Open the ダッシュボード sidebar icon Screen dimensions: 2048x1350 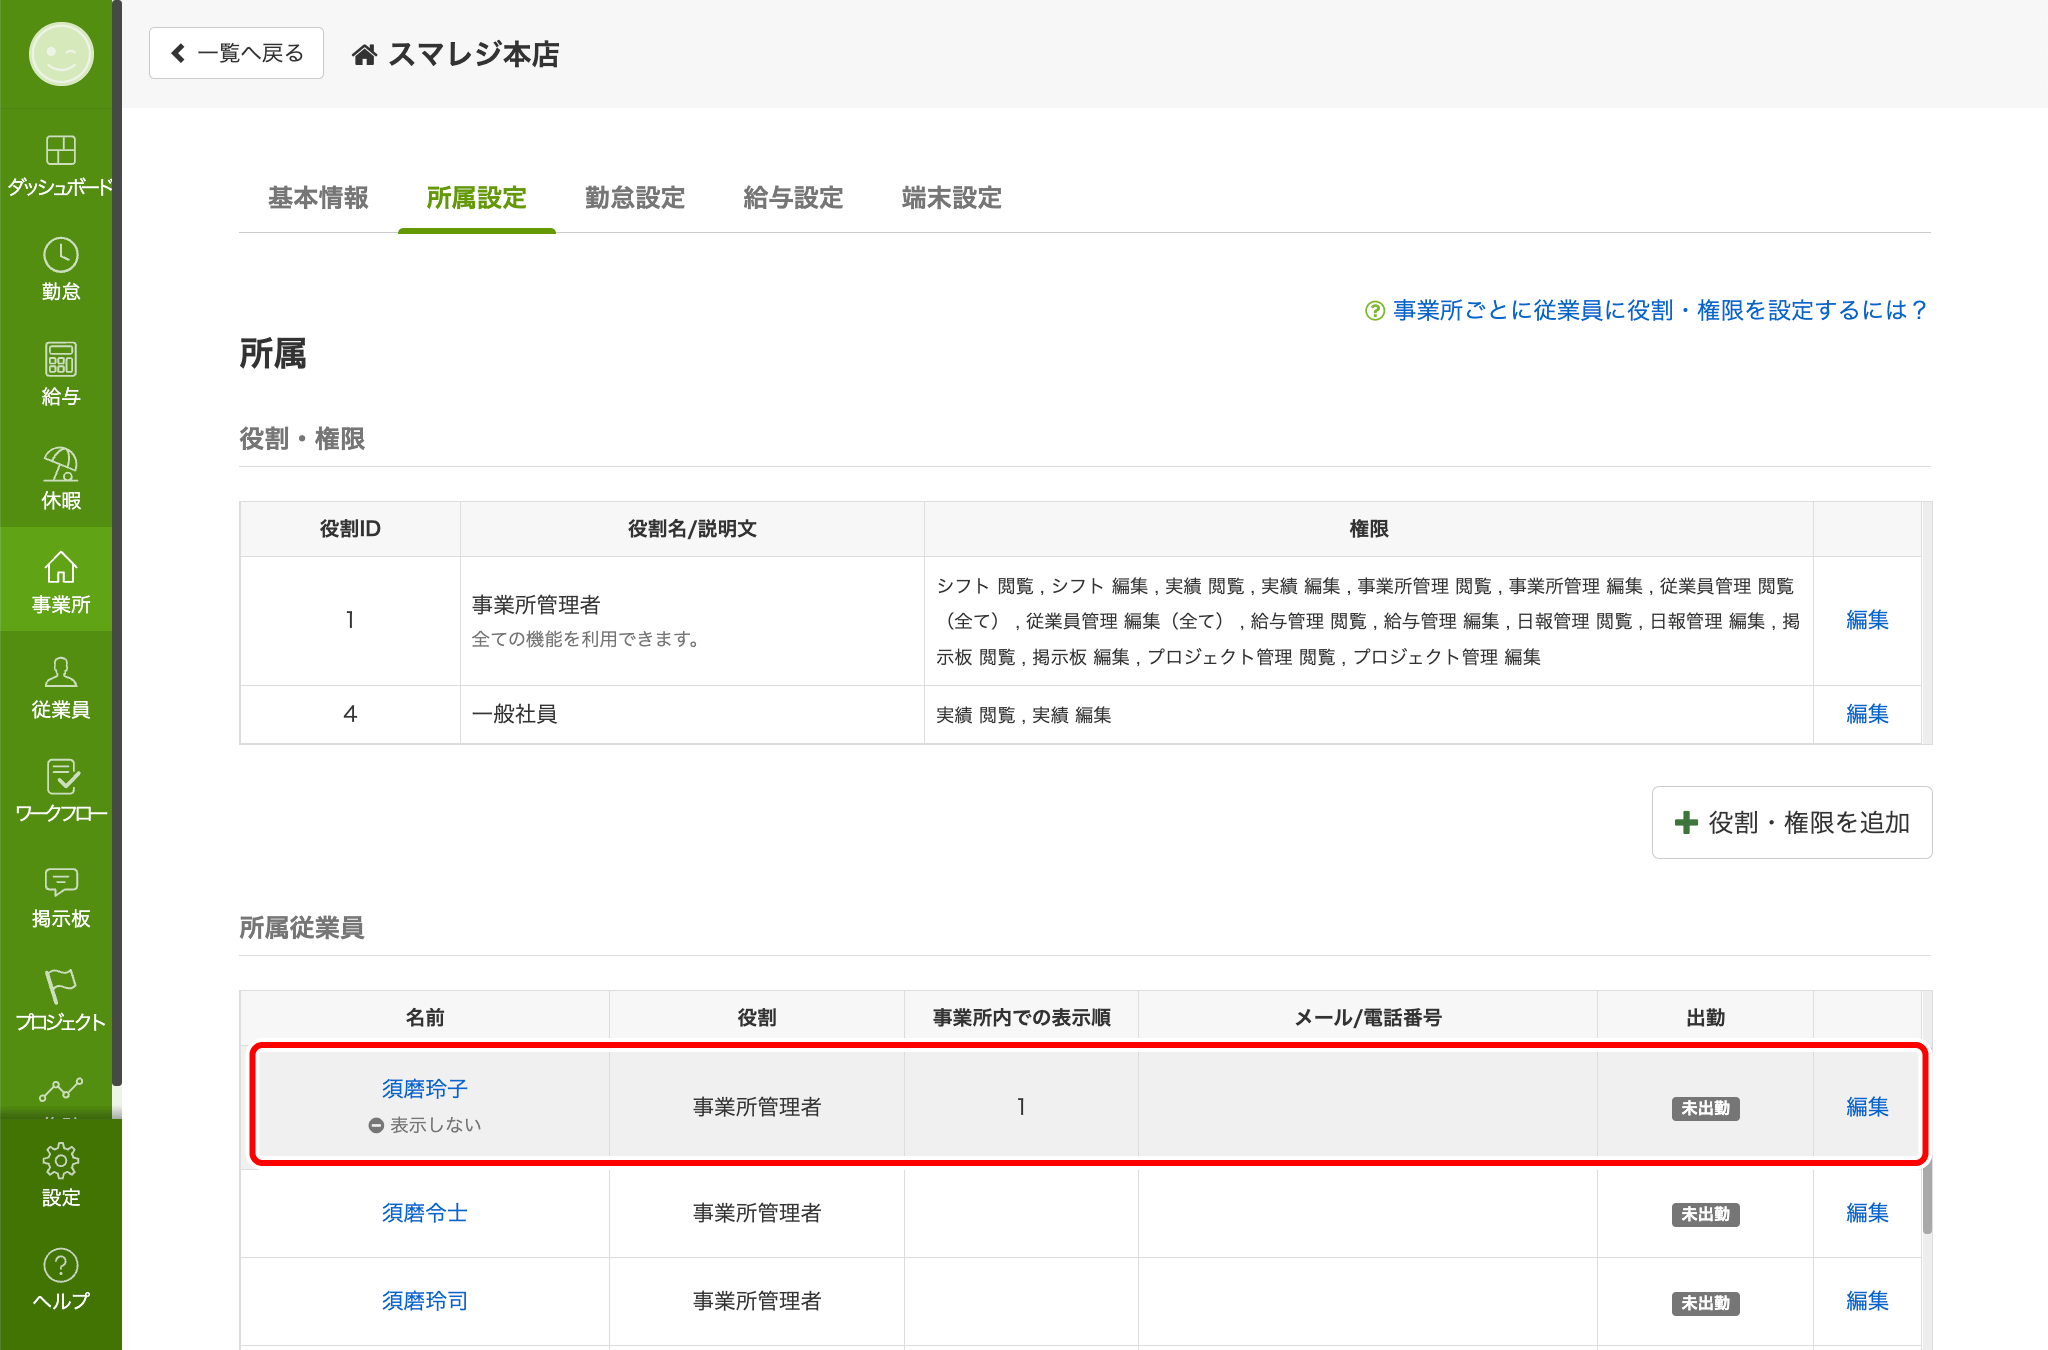point(61,150)
